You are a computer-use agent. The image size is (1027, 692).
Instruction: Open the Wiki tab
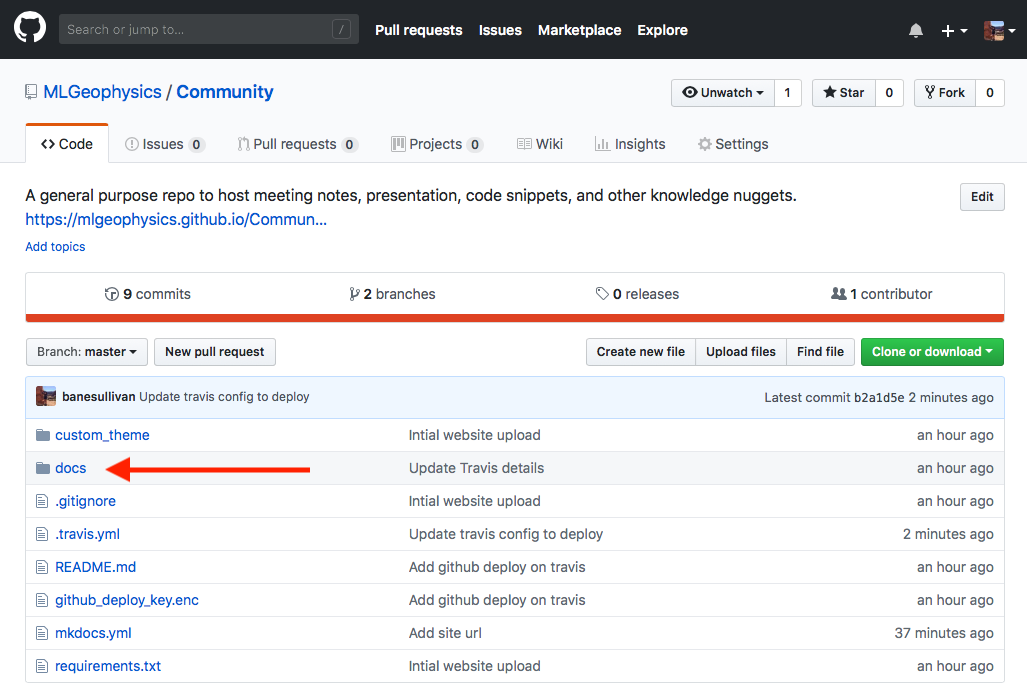click(x=540, y=144)
